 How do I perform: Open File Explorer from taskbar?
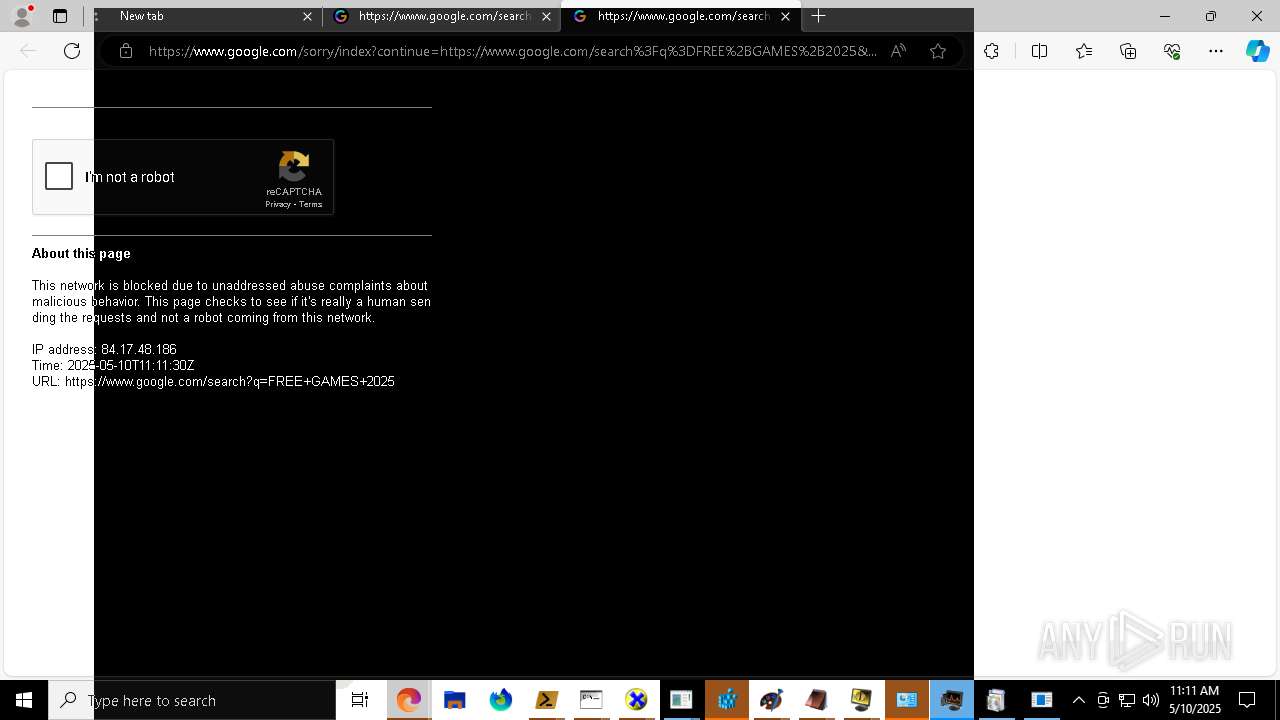click(455, 700)
